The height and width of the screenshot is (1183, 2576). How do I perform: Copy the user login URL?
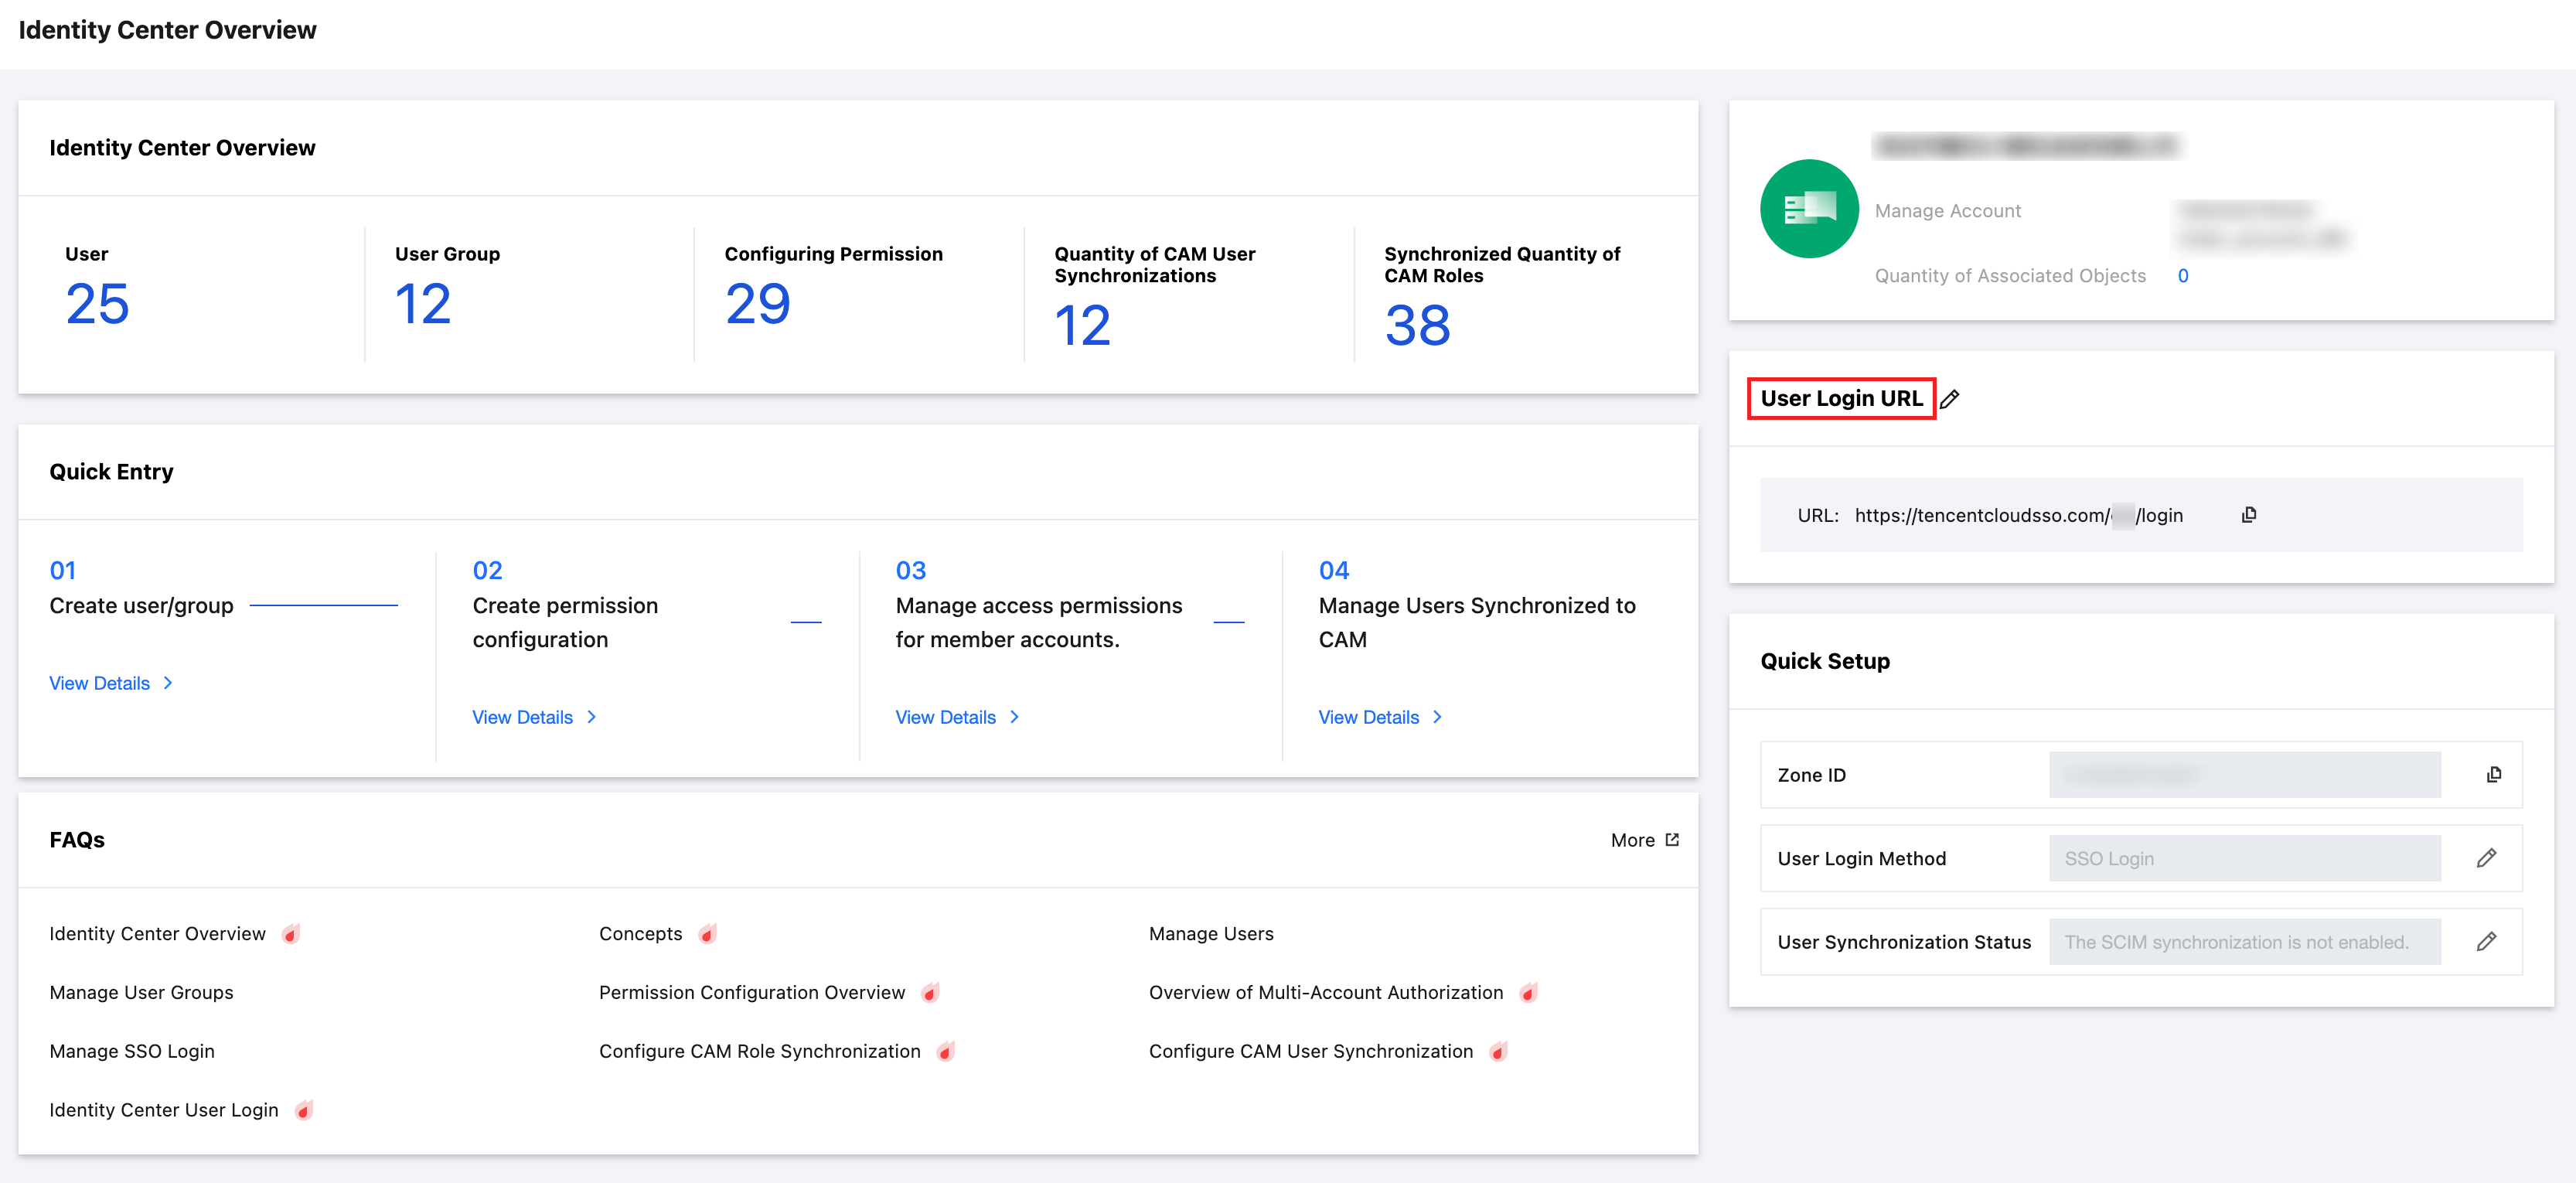[x=2248, y=515]
